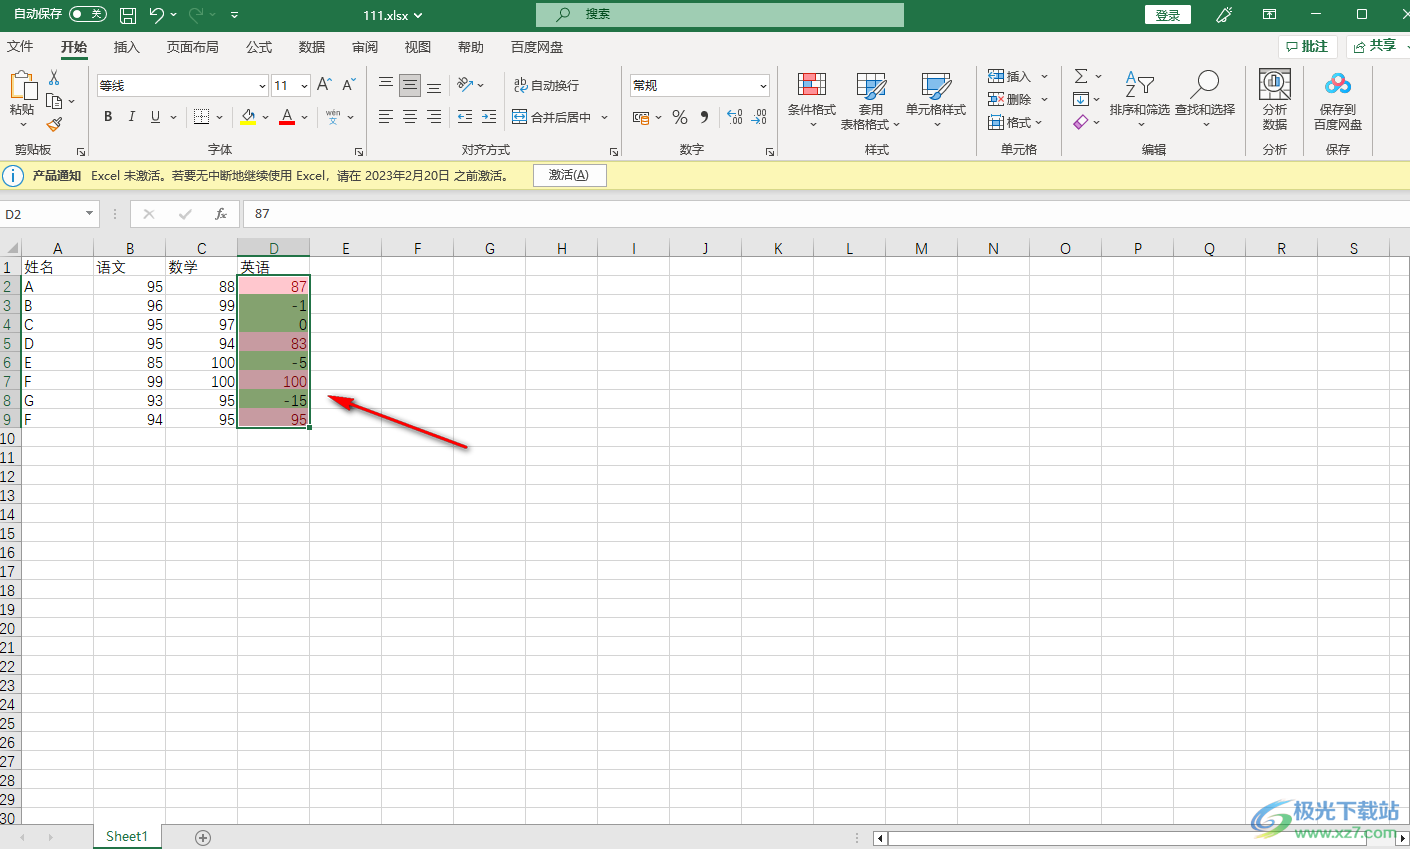Expand the font color dropdown arrow
This screenshot has width=1410, height=849.
tap(304, 117)
